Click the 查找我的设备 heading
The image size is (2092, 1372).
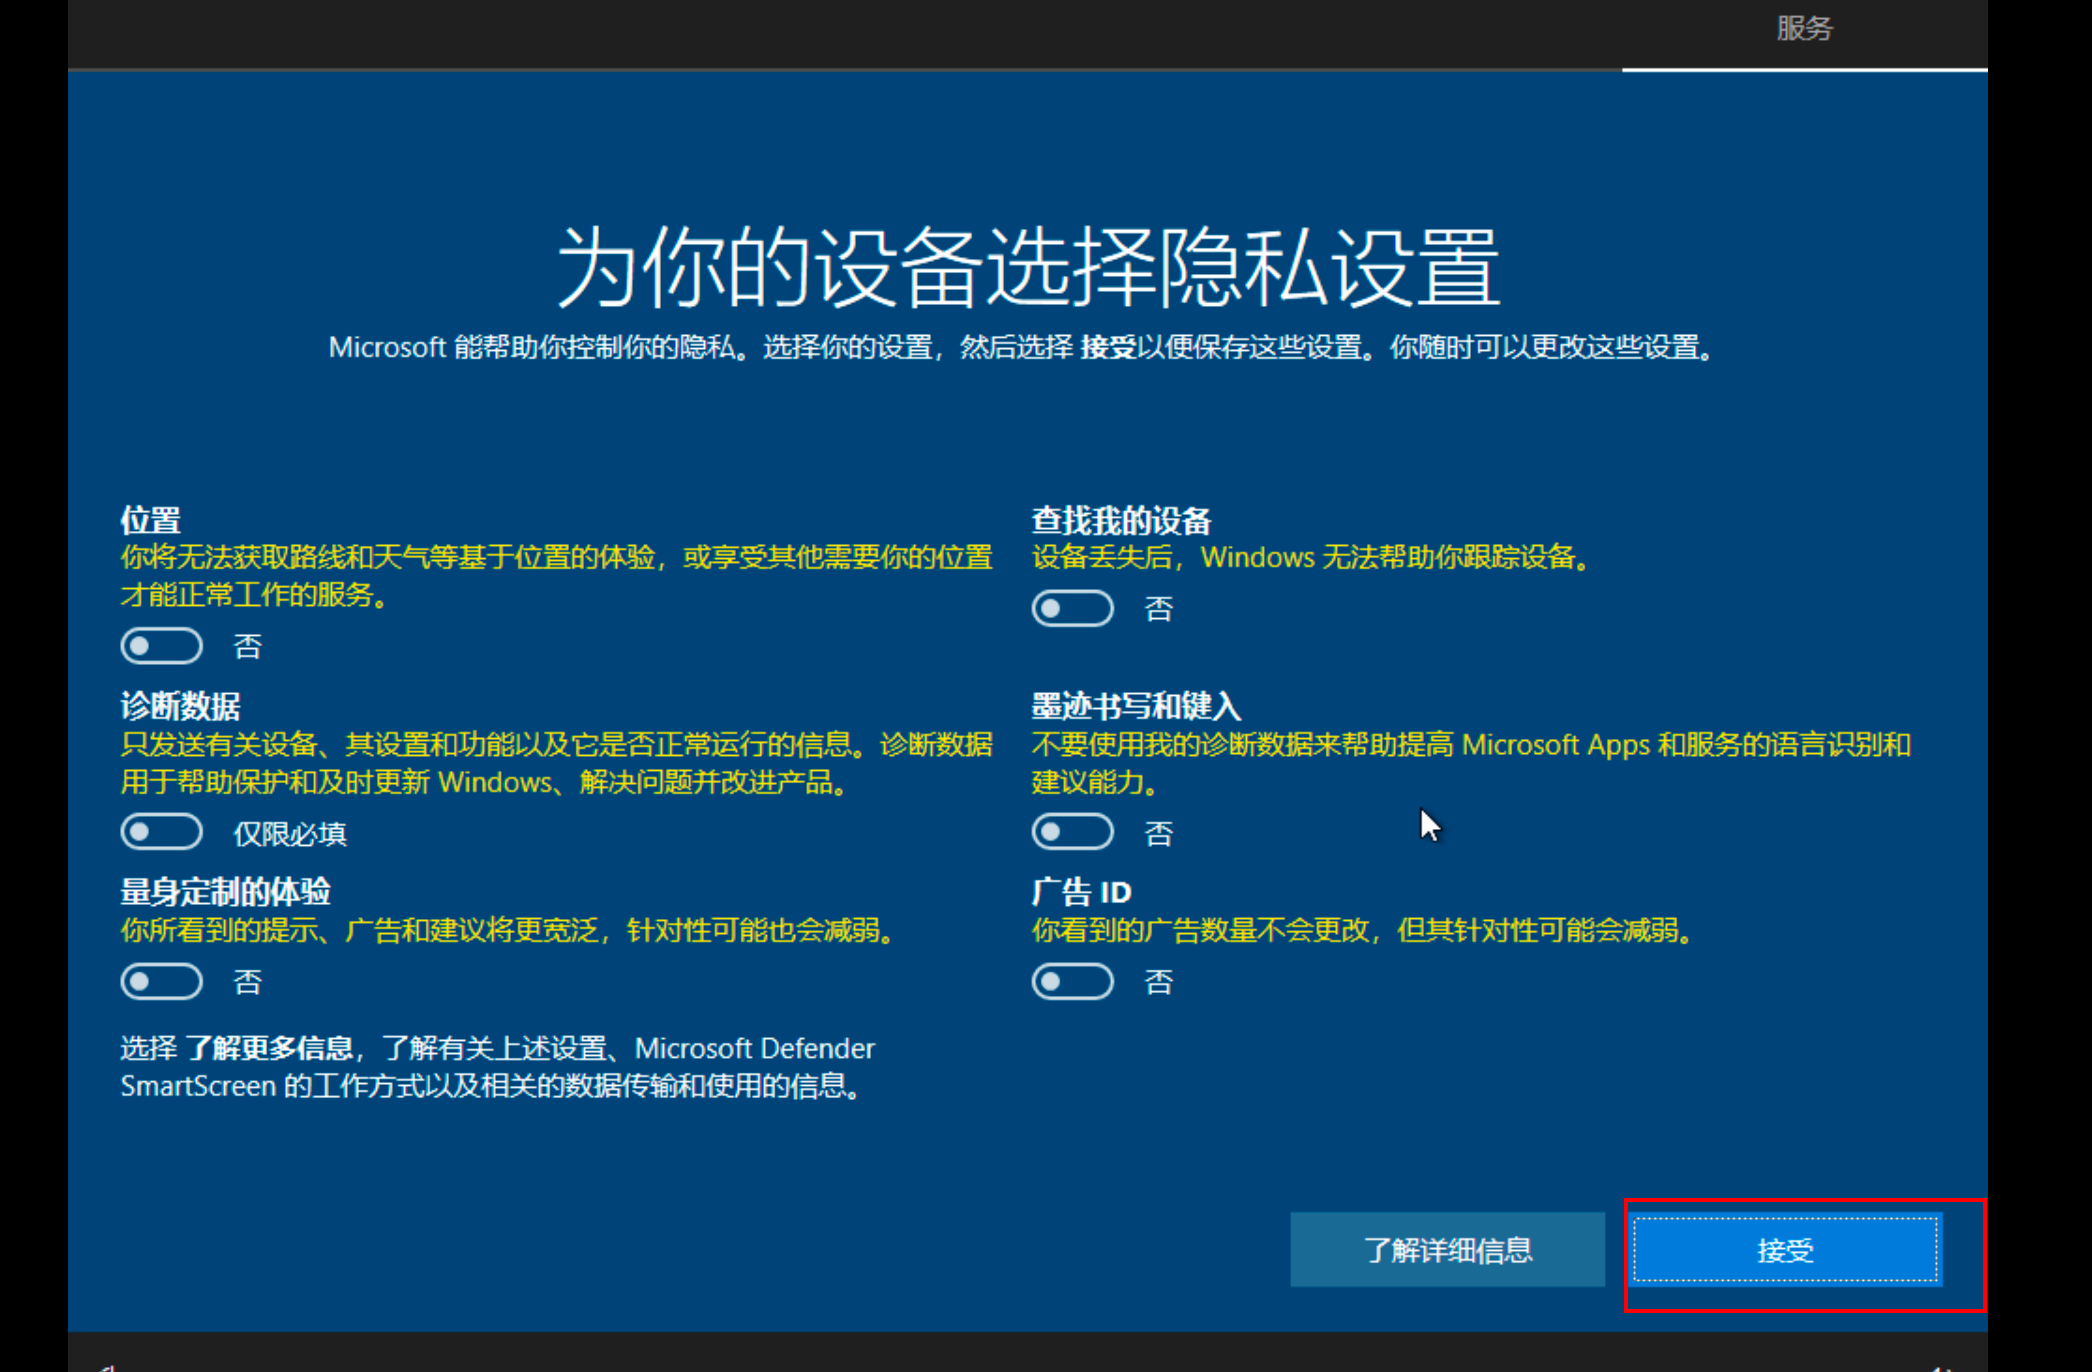point(1121,520)
